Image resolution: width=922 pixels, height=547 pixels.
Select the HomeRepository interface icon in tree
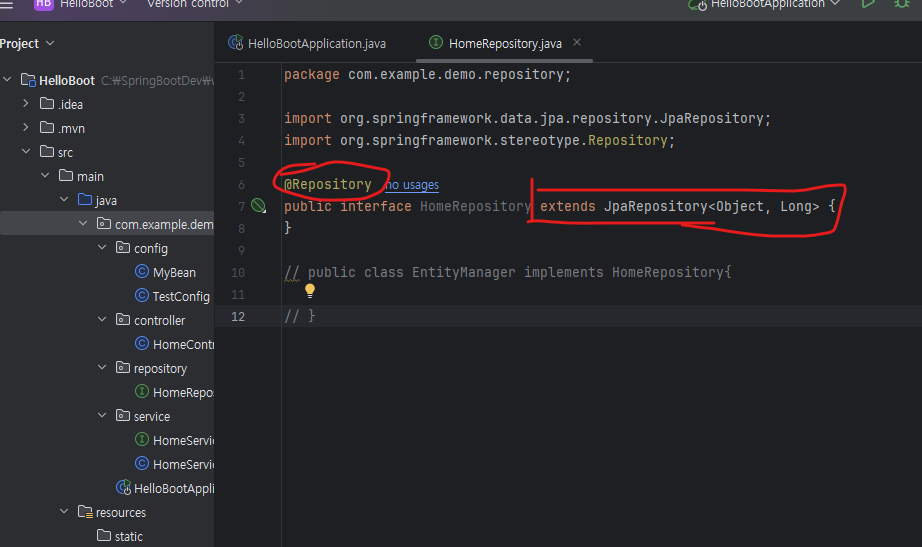(142, 392)
